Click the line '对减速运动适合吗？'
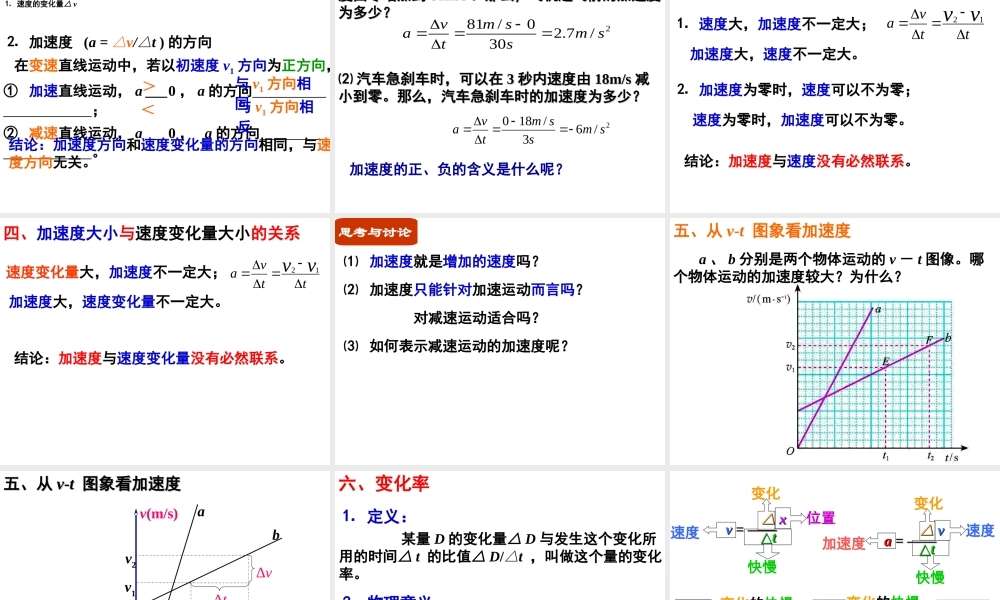1000x600 pixels. (x=476, y=318)
